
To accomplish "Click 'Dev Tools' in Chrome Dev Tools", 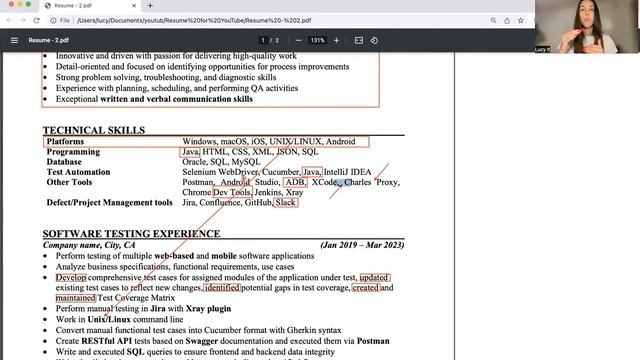I will pos(232,192).
